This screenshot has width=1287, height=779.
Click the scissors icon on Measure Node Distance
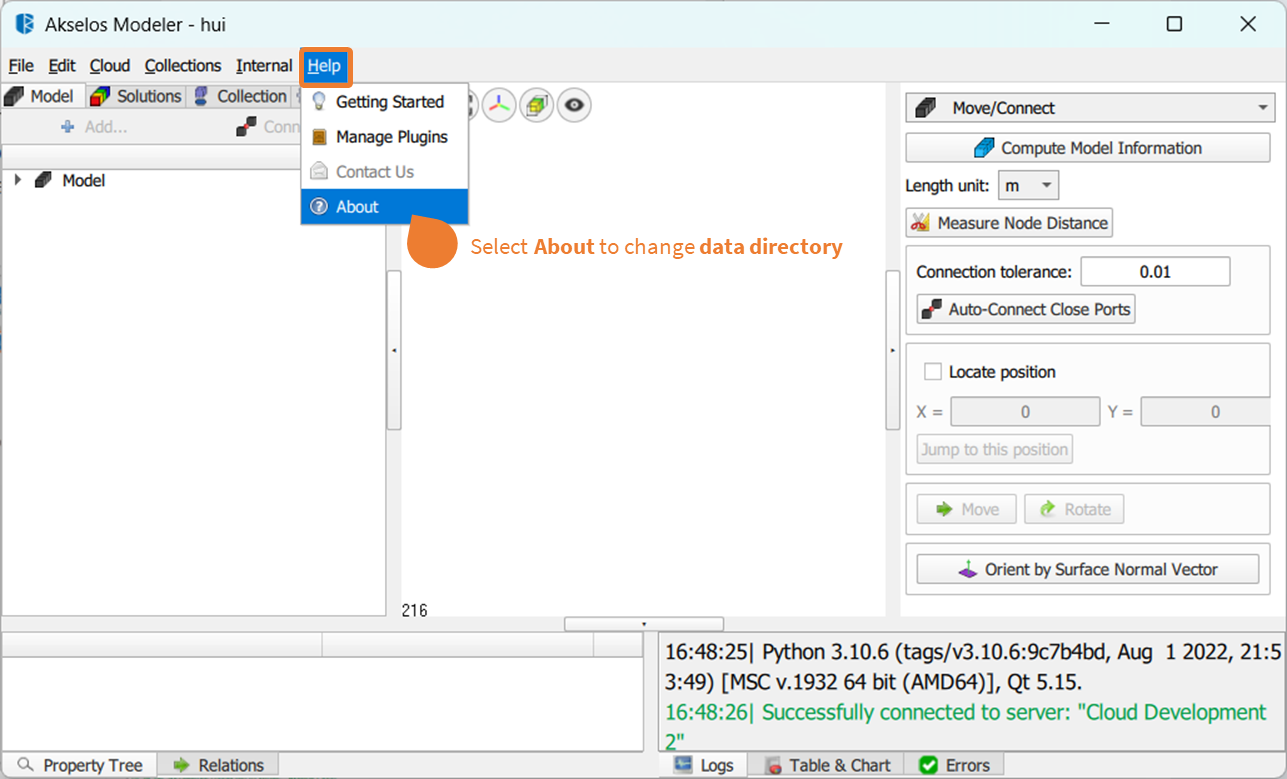click(920, 223)
